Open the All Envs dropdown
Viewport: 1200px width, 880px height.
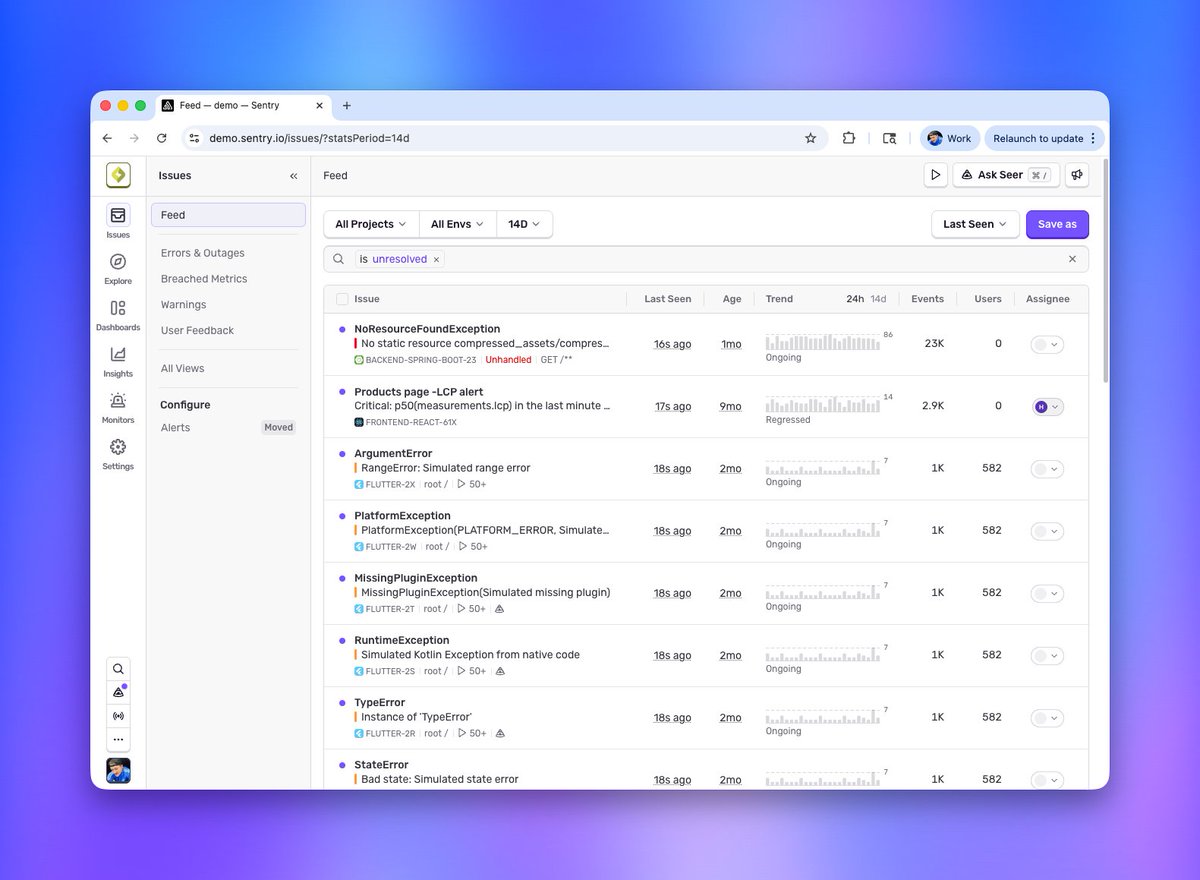click(x=457, y=224)
